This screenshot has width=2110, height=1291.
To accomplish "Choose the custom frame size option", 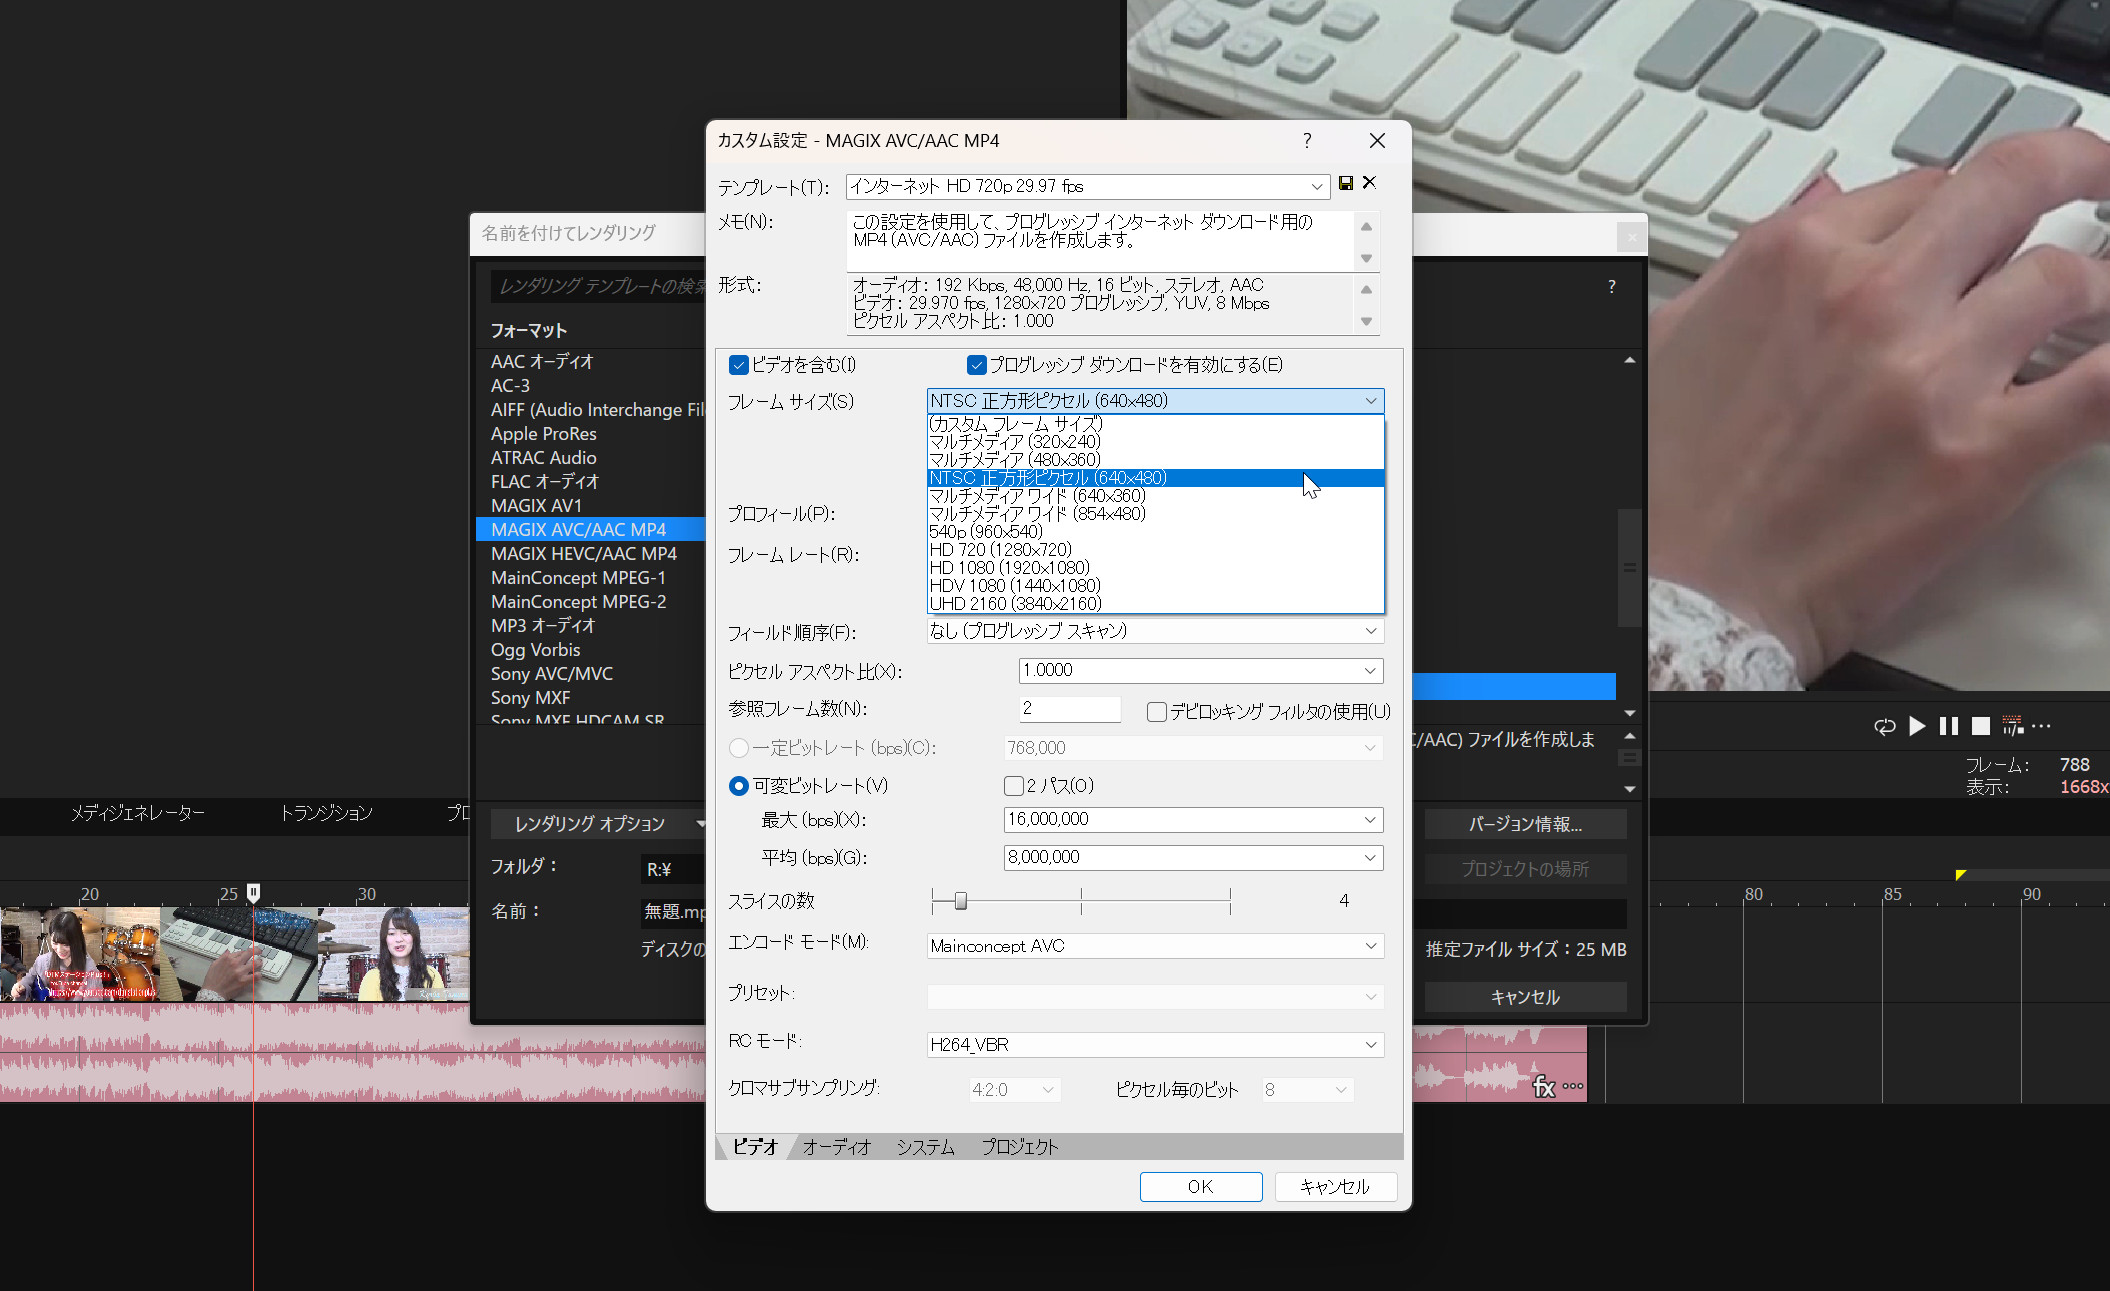I will tap(1156, 424).
